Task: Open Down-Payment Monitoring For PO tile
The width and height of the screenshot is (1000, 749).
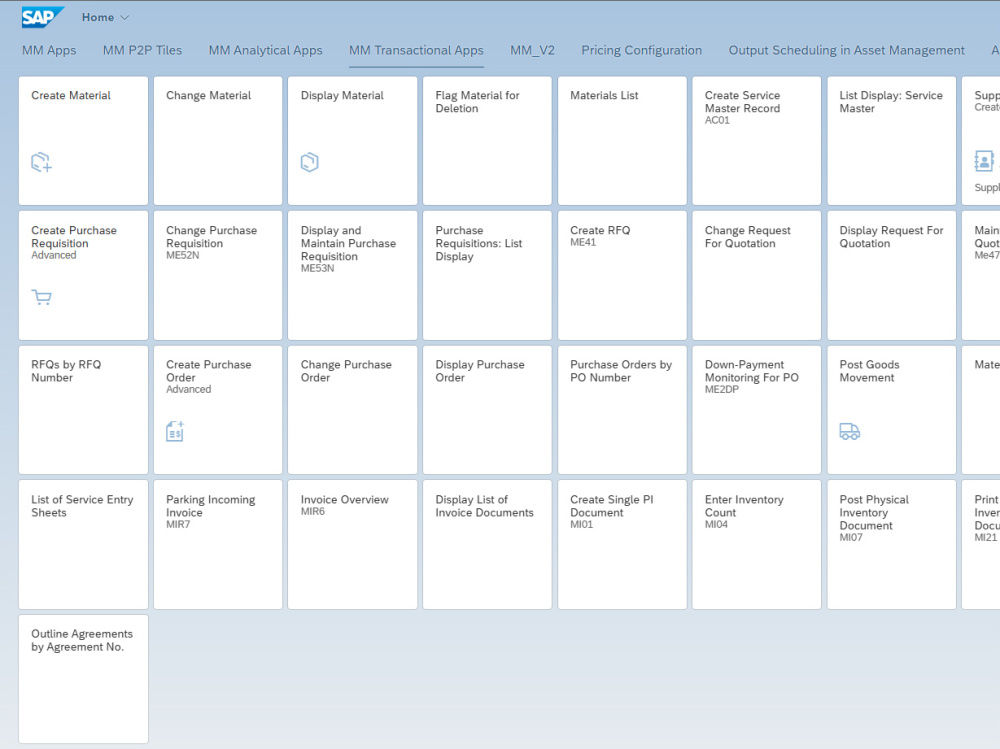Action: (x=757, y=410)
